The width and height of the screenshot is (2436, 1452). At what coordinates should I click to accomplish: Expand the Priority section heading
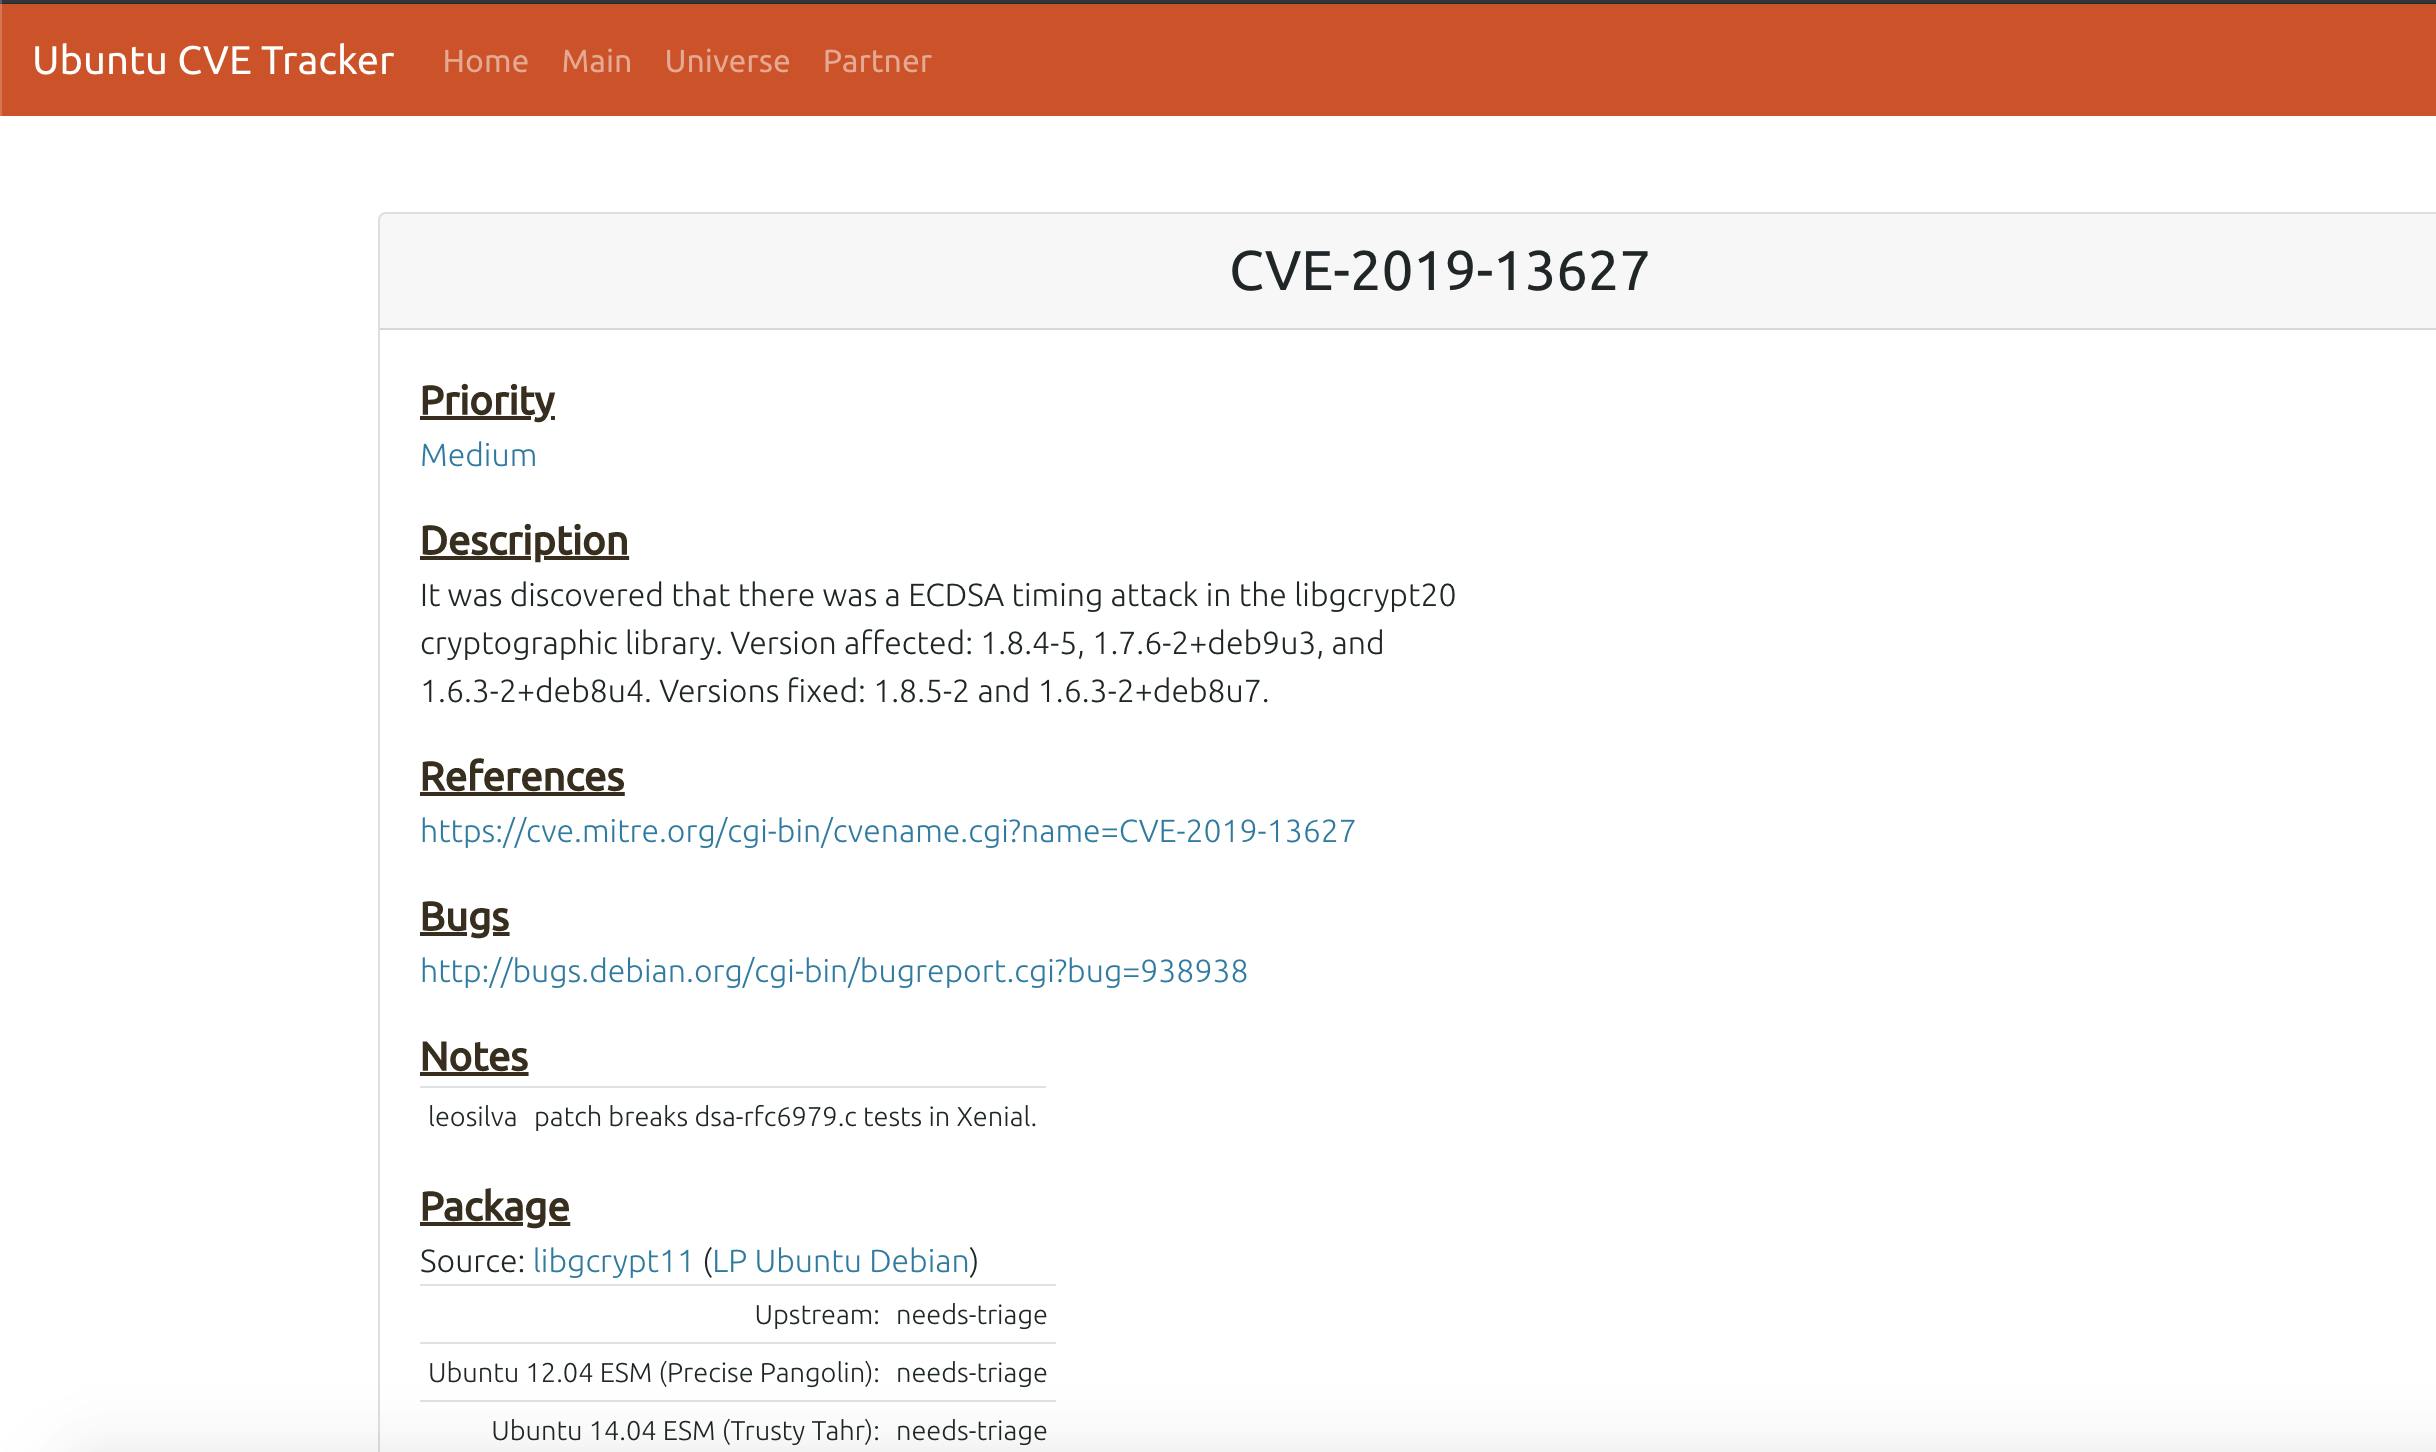pyautogui.click(x=489, y=398)
